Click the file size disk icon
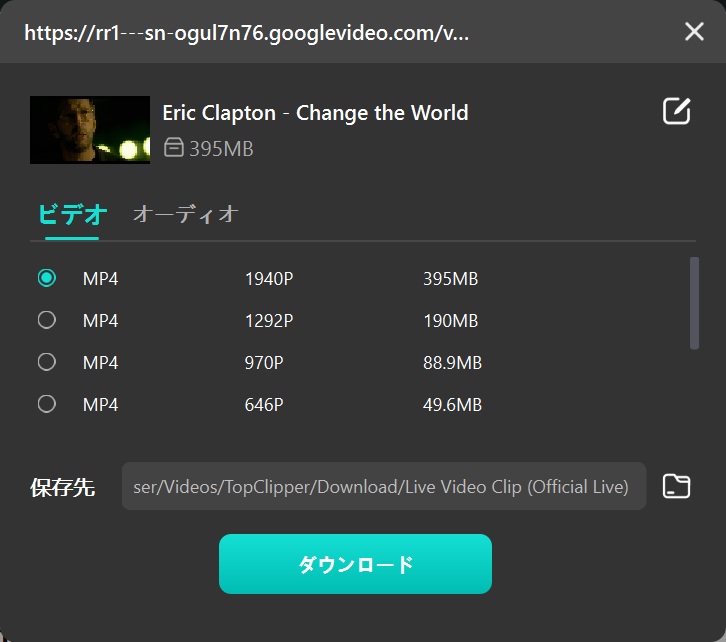The image size is (726, 642). pos(174,149)
